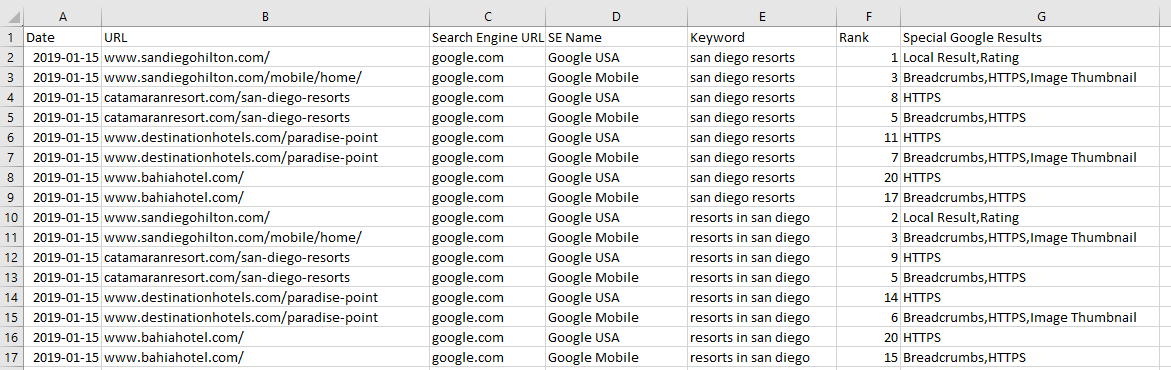
Task: Select column A header
Action: pyautogui.click(x=63, y=16)
